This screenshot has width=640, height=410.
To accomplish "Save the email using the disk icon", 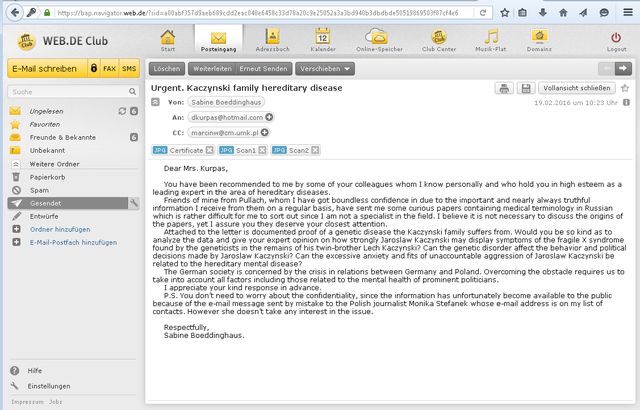I will (526, 89).
